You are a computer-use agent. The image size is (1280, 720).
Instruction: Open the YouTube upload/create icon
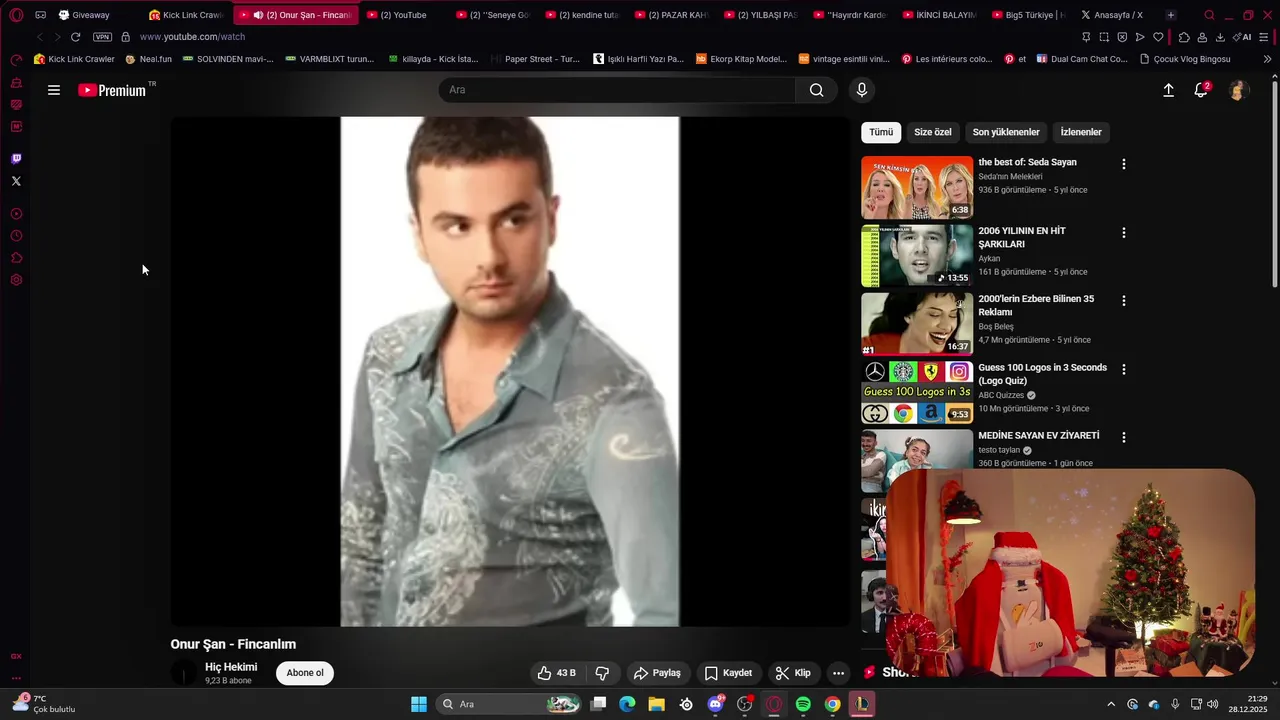[x=1168, y=90]
